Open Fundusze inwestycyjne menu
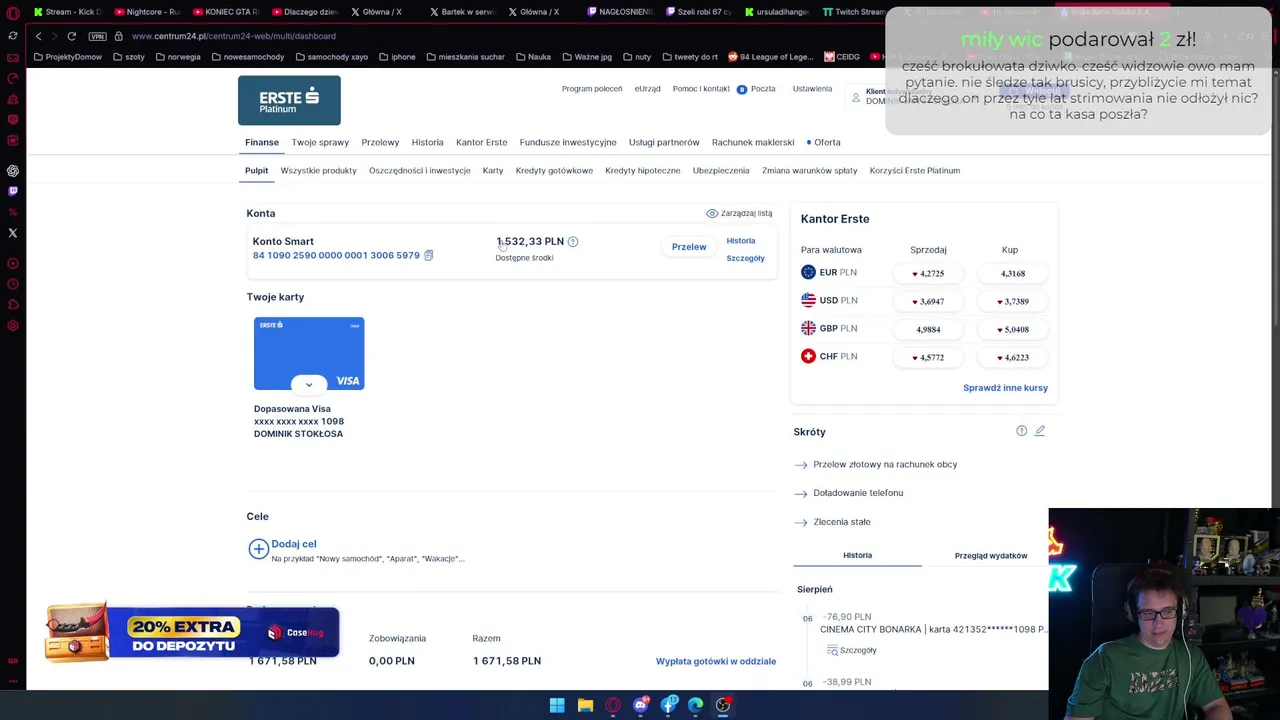 tap(568, 142)
